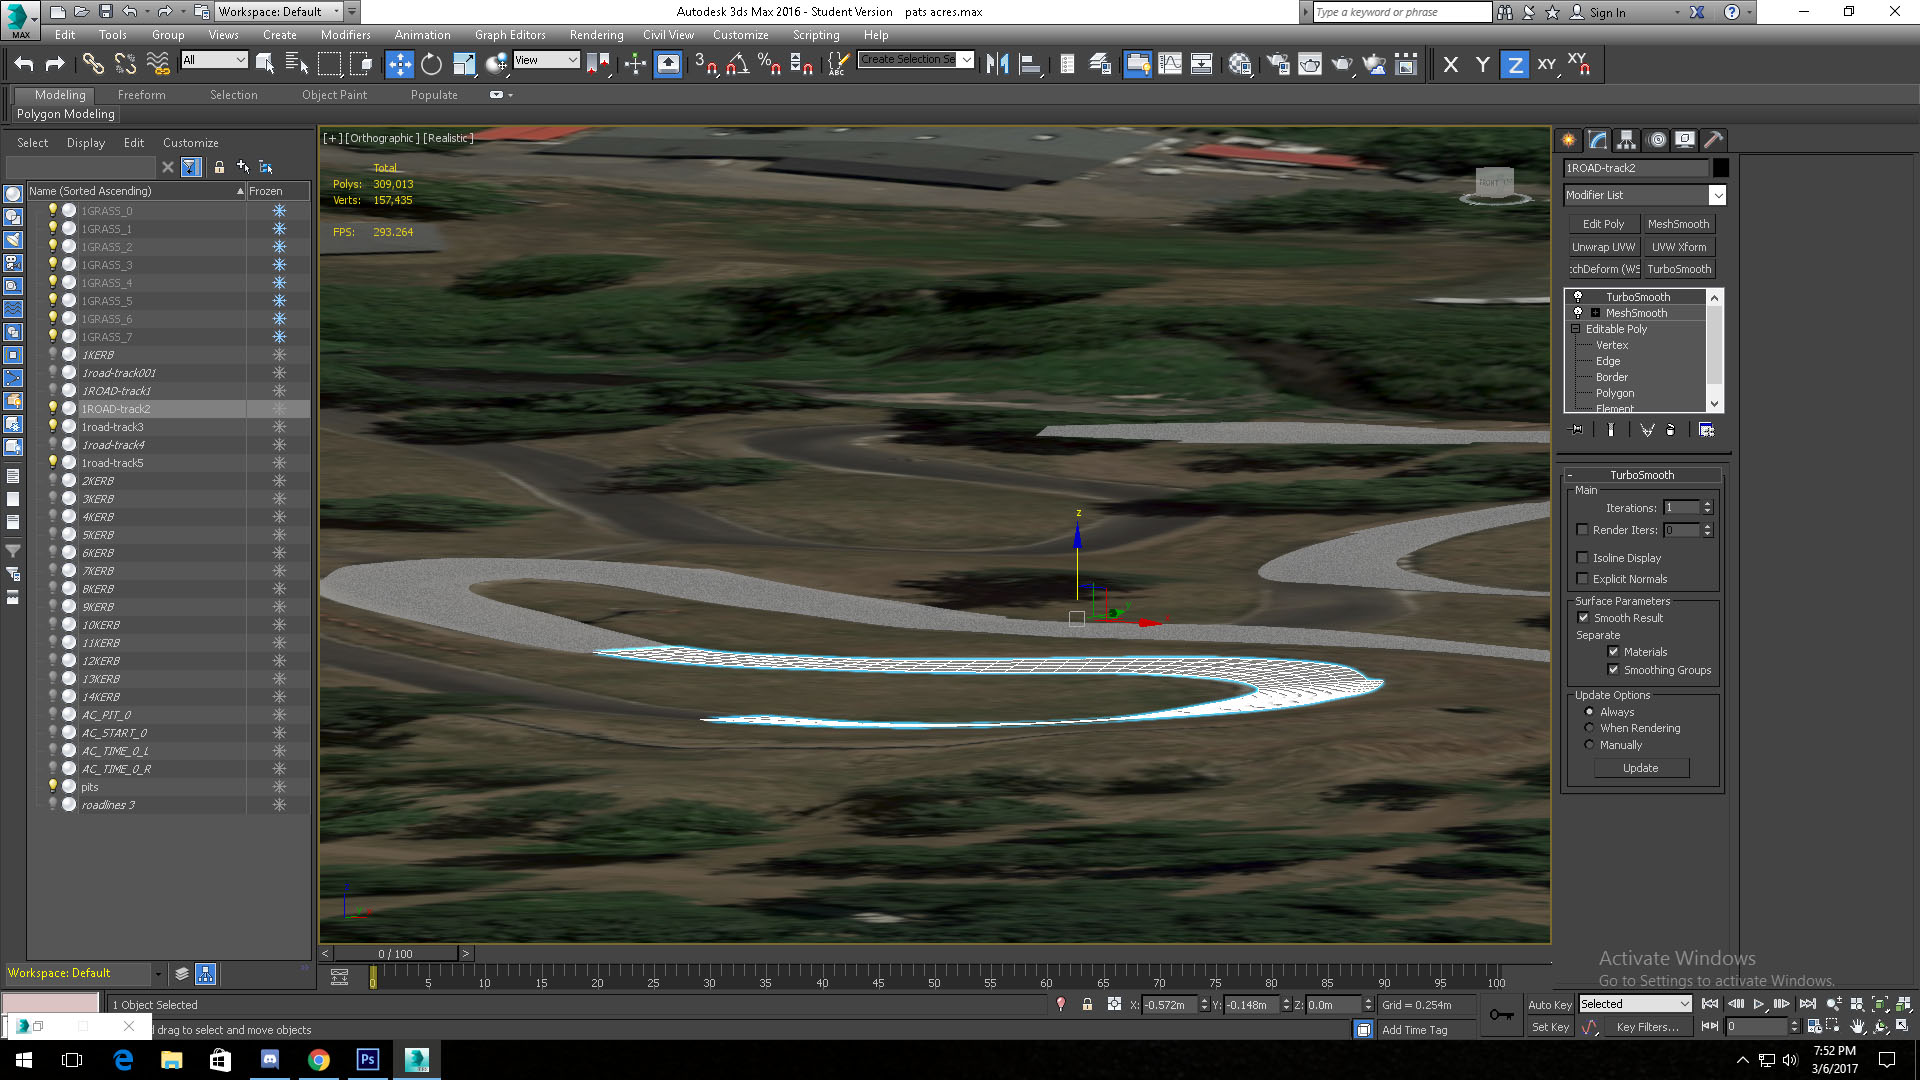
Task: Open Render Setup icon
Action: tap(1278, 64)
